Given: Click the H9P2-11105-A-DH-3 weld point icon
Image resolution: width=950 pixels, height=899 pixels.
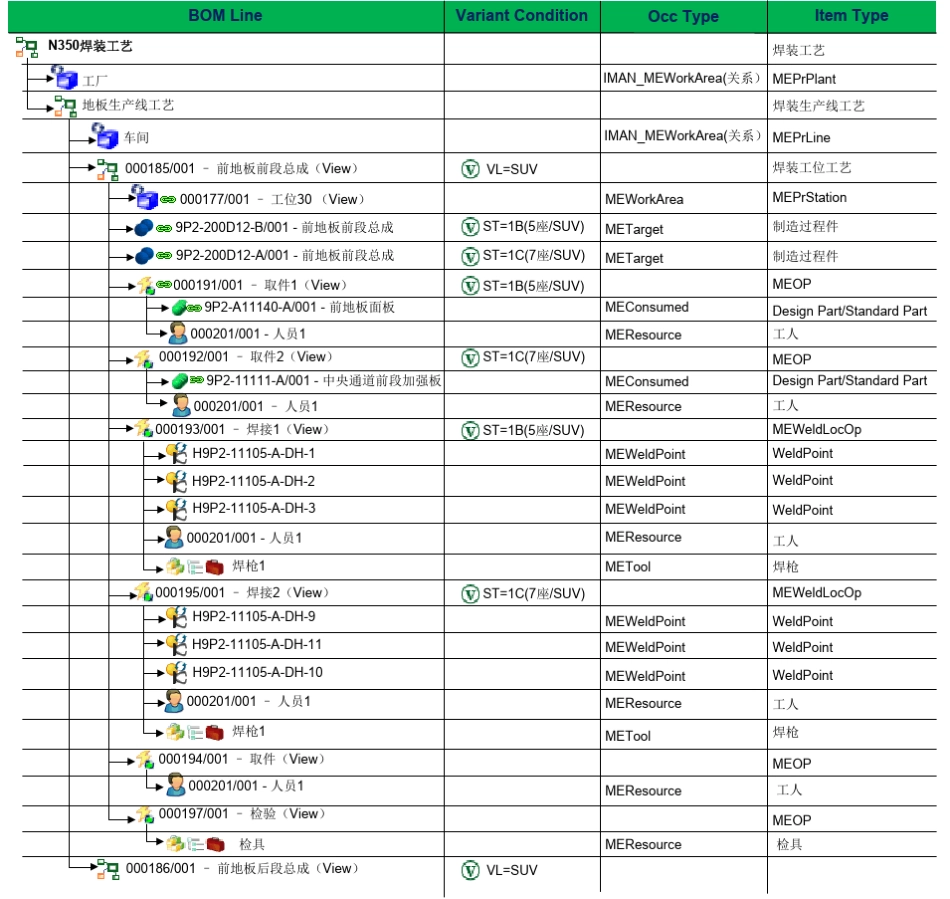Looking at the screenshot, I should (x=176, y=509).
